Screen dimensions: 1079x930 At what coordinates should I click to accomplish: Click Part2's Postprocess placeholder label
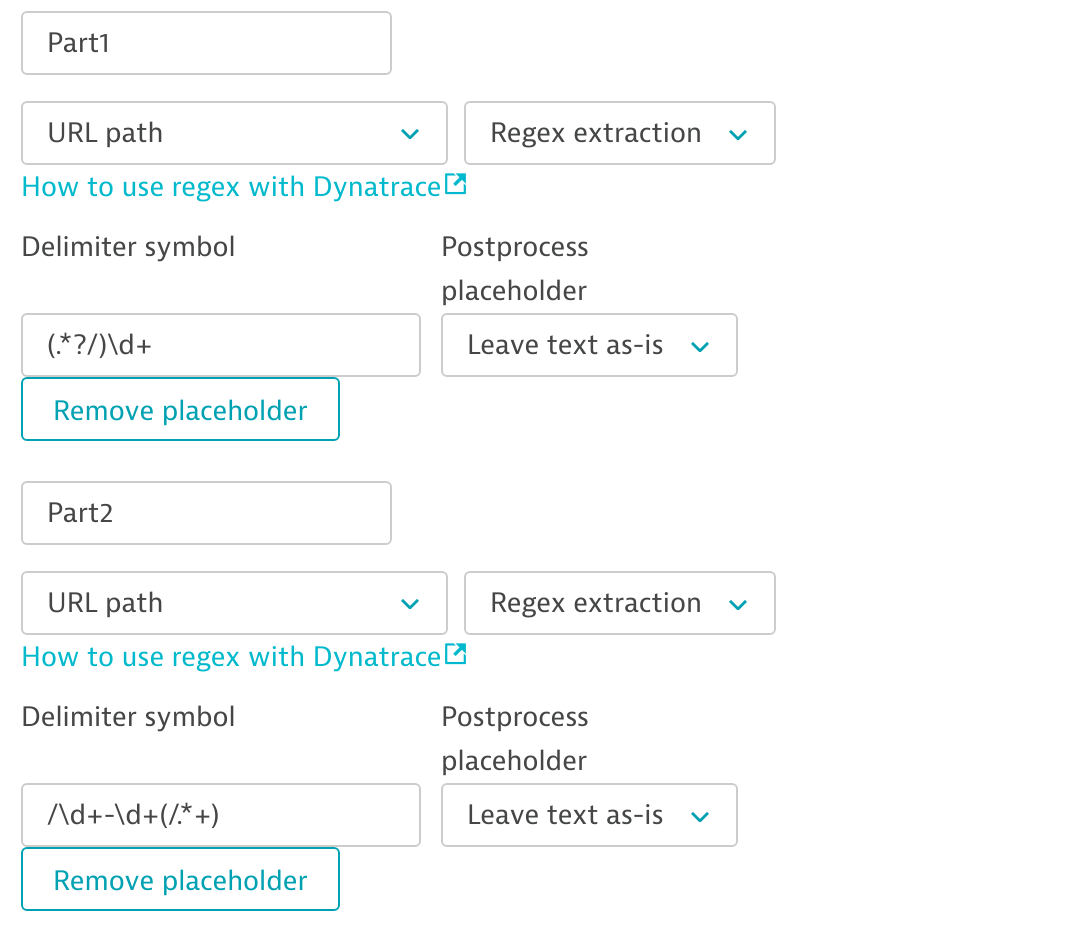point(515,739)
